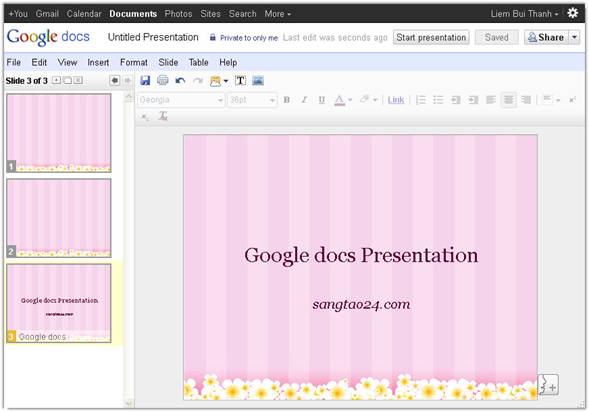The width and height of the screenshot is (589, 412).
Task: Add a new slide with the plus icon
Action: (x=56, y=80)
